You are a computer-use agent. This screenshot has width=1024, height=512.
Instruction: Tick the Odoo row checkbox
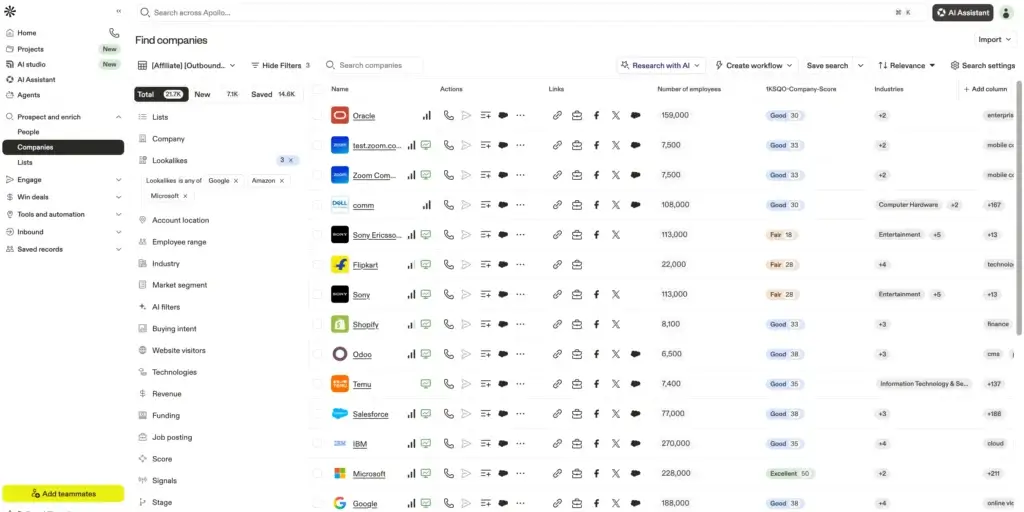tap(317, 354)
